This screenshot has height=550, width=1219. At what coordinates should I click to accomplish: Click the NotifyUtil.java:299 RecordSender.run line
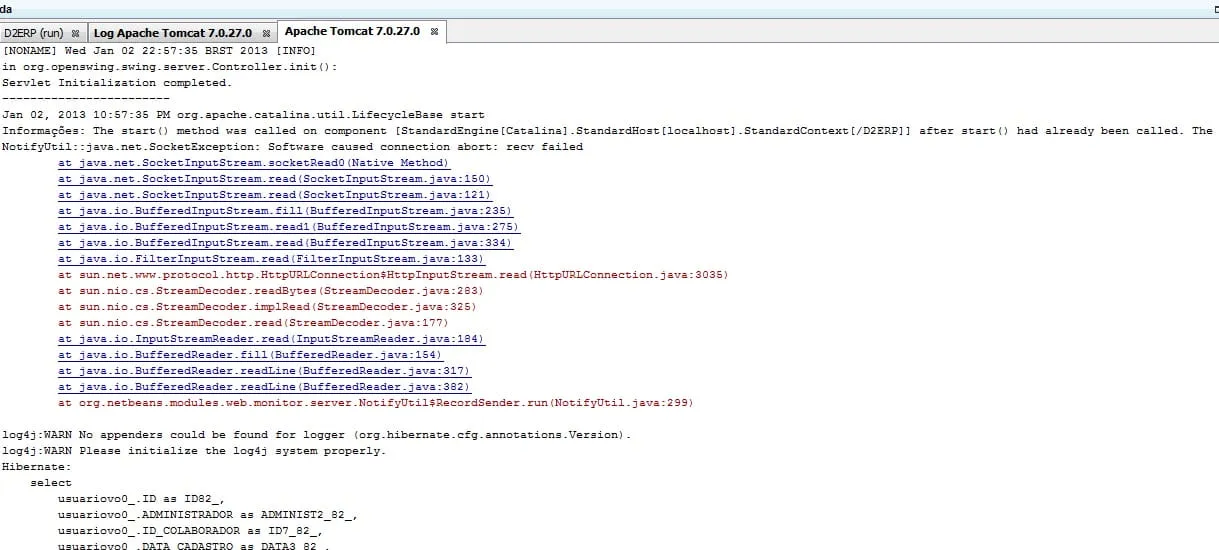376,403
